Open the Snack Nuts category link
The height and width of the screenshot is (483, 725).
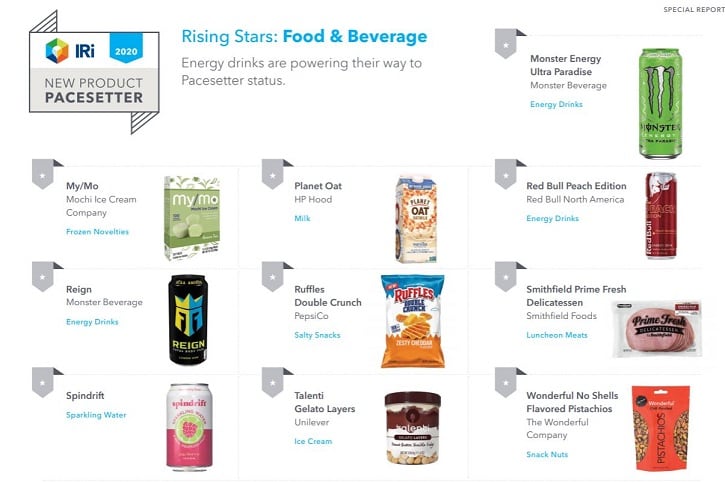click(x=547, y=454)
